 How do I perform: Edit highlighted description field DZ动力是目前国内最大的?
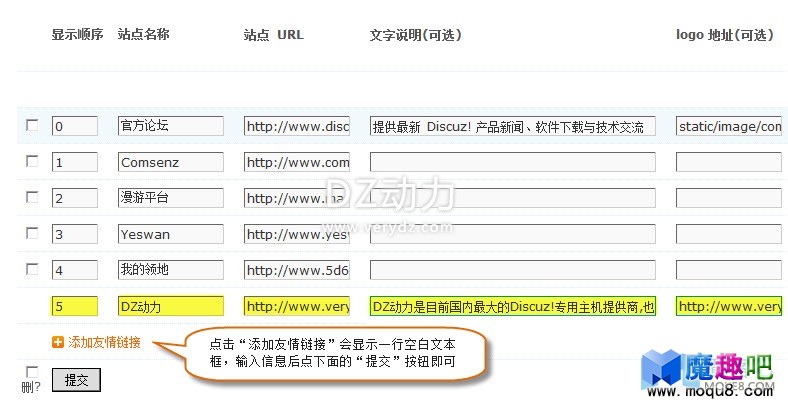pos(513,306)
